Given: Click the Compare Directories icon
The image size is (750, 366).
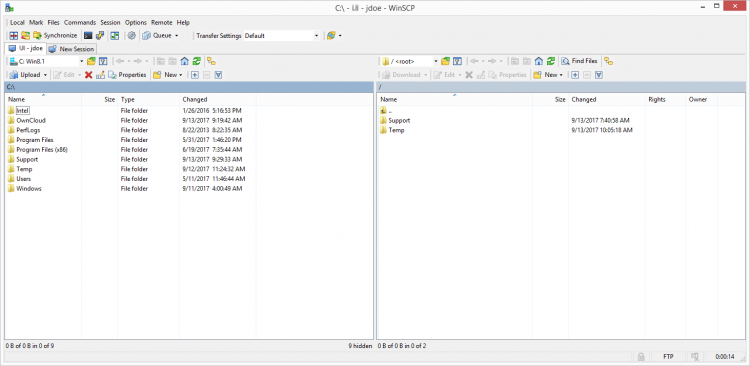Looking at the screenshot, I should 13,35.
